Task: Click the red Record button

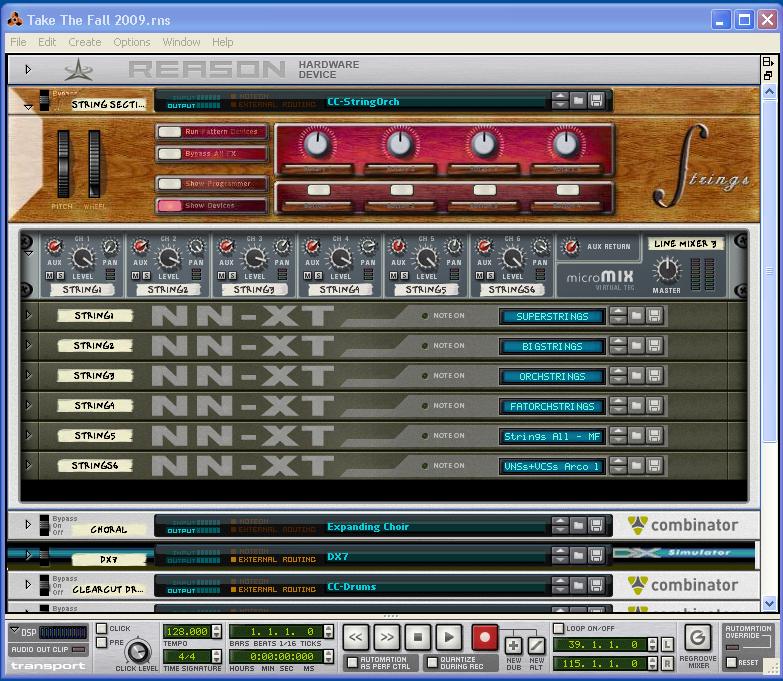Action: 484,637
